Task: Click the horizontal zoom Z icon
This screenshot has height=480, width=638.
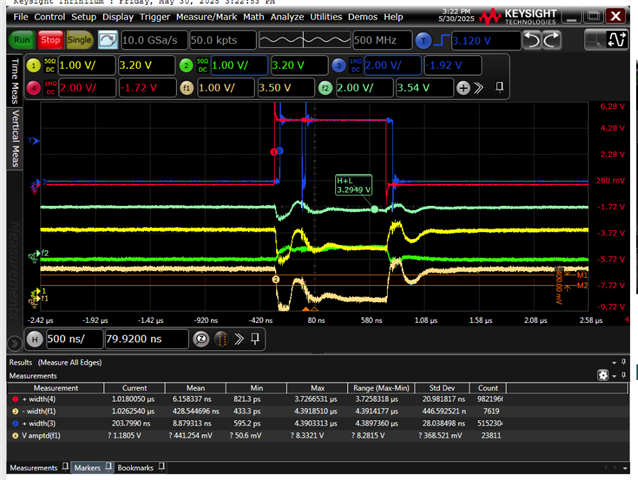Action: point(201,339)
